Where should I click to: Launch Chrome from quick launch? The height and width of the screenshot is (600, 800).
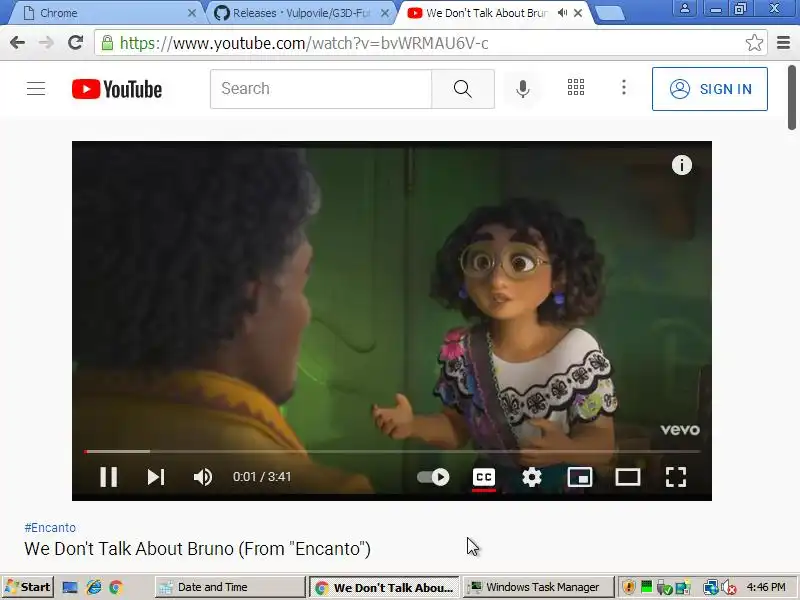[116, 588]
